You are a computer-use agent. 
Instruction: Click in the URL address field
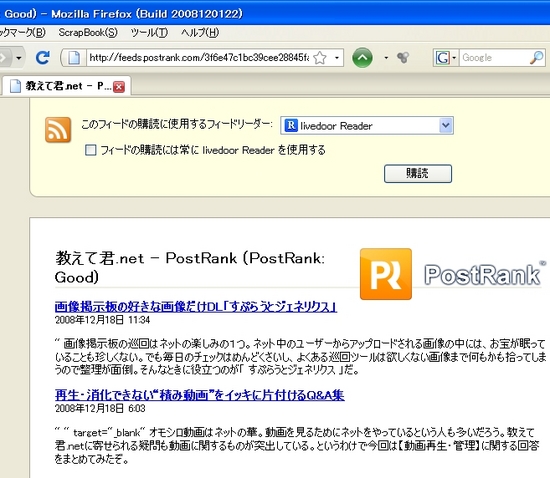(x=199, y=58)
